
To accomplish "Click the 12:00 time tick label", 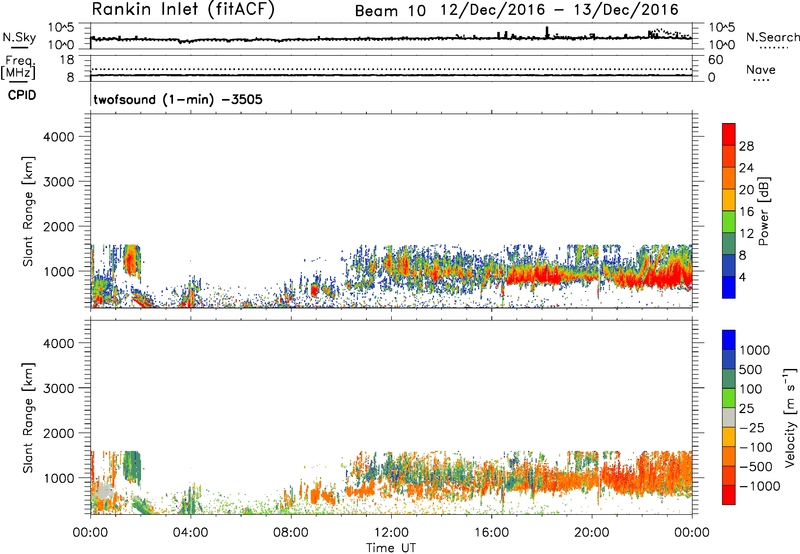I will tap(391, 533).
